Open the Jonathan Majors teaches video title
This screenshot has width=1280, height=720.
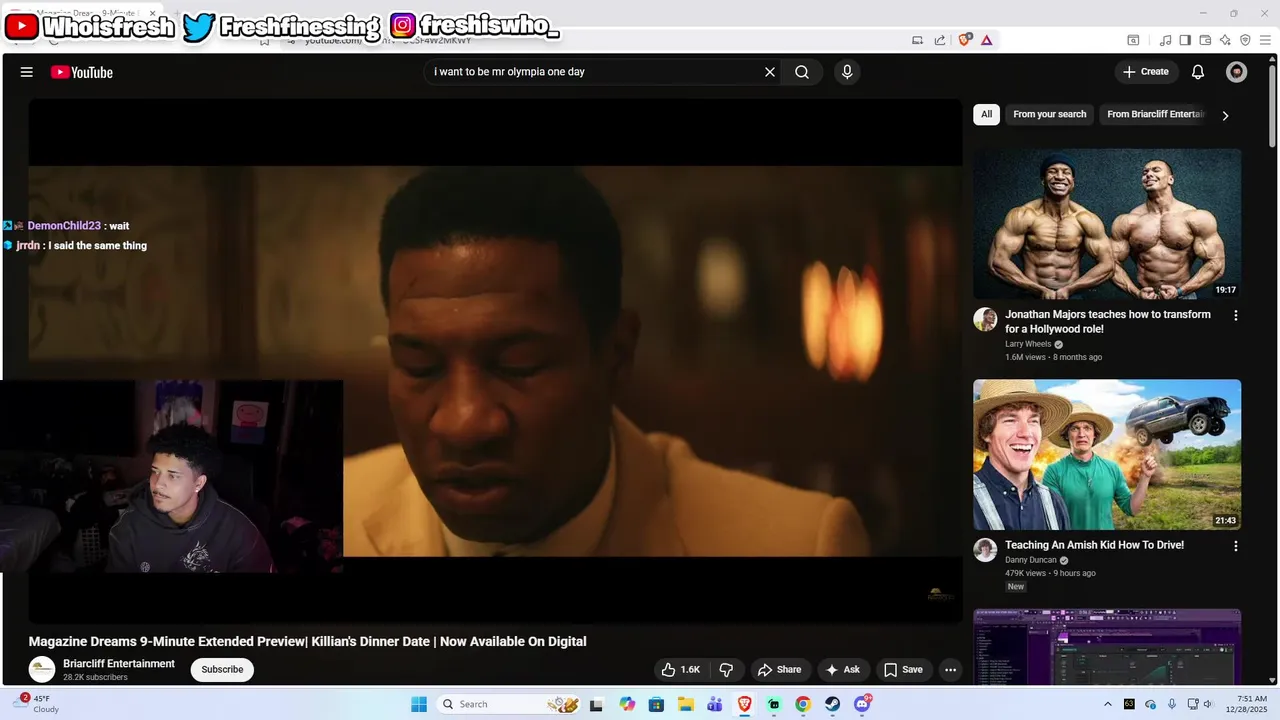pyautogui.click(x=1108, y=321)
